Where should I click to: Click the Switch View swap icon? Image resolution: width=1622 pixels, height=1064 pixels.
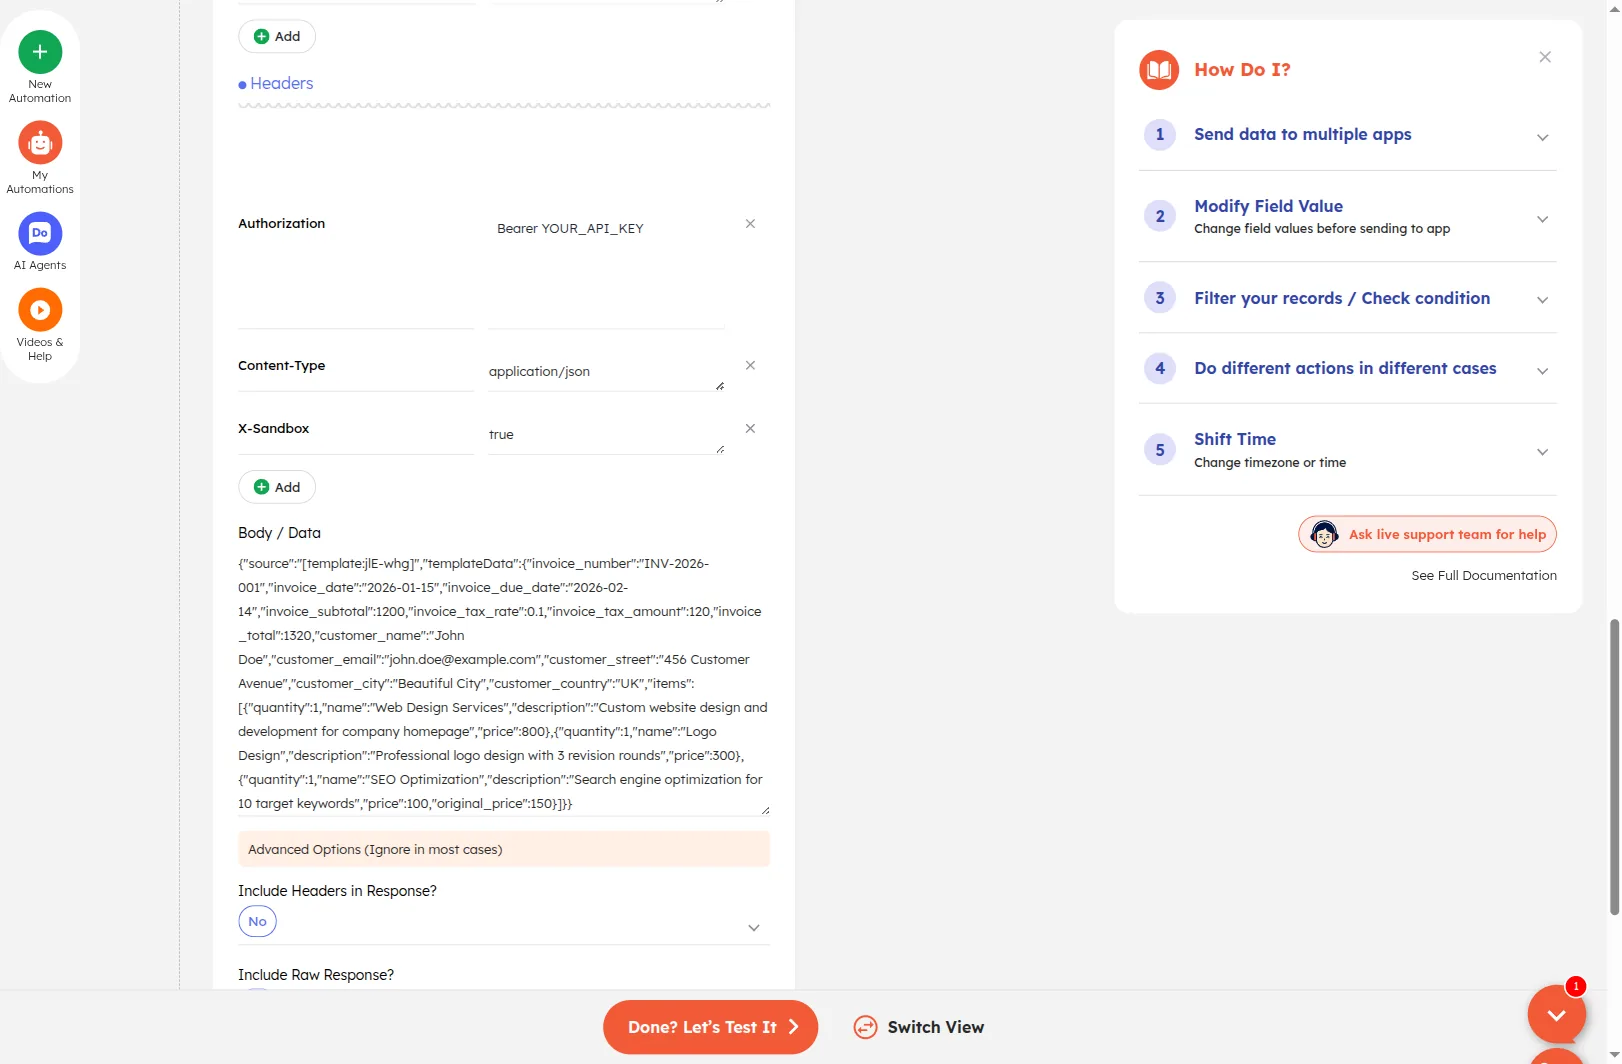865,1027
